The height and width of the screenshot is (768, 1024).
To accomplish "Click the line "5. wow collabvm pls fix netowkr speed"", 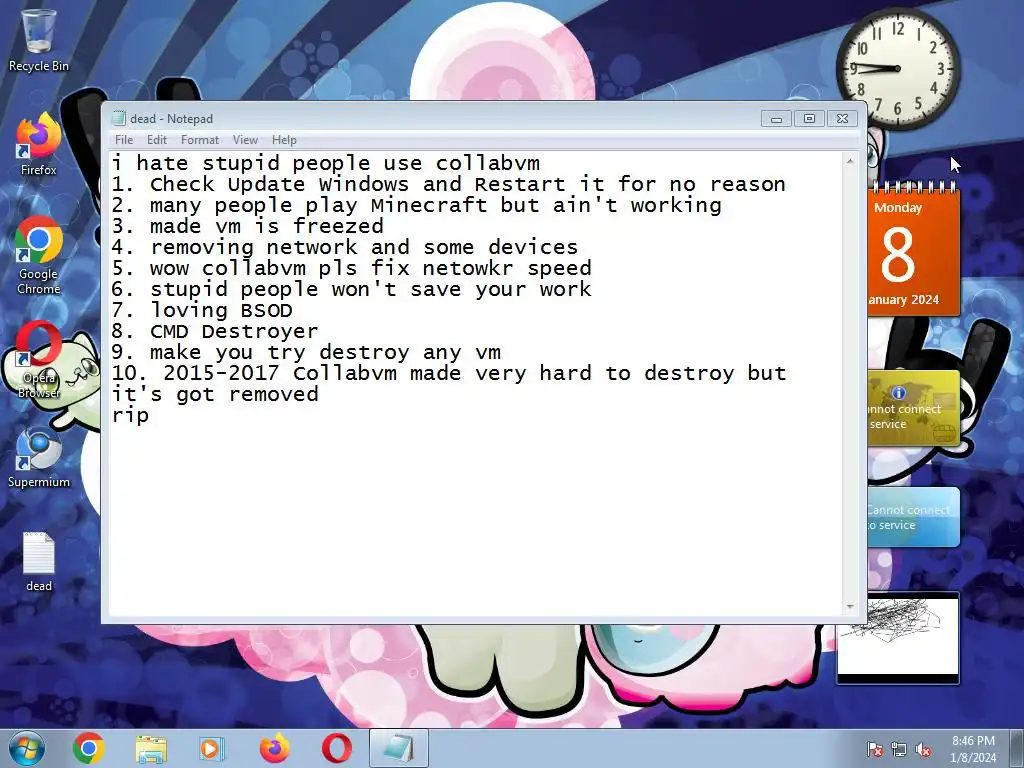I will tap(351, 268).
